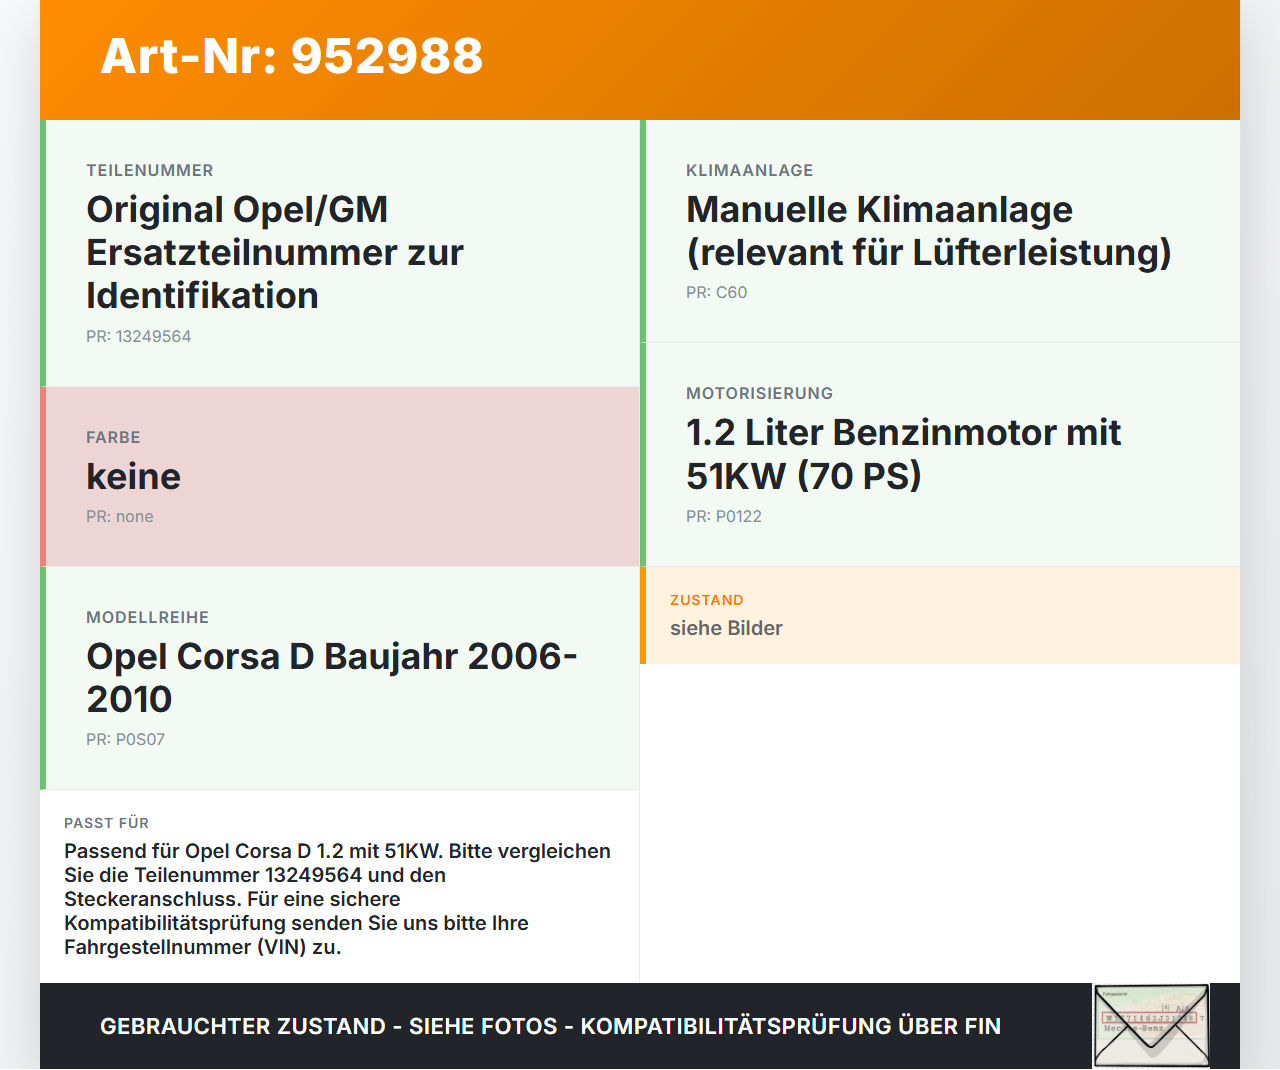Click the KLIMAANLAGE label

[750, 170]
